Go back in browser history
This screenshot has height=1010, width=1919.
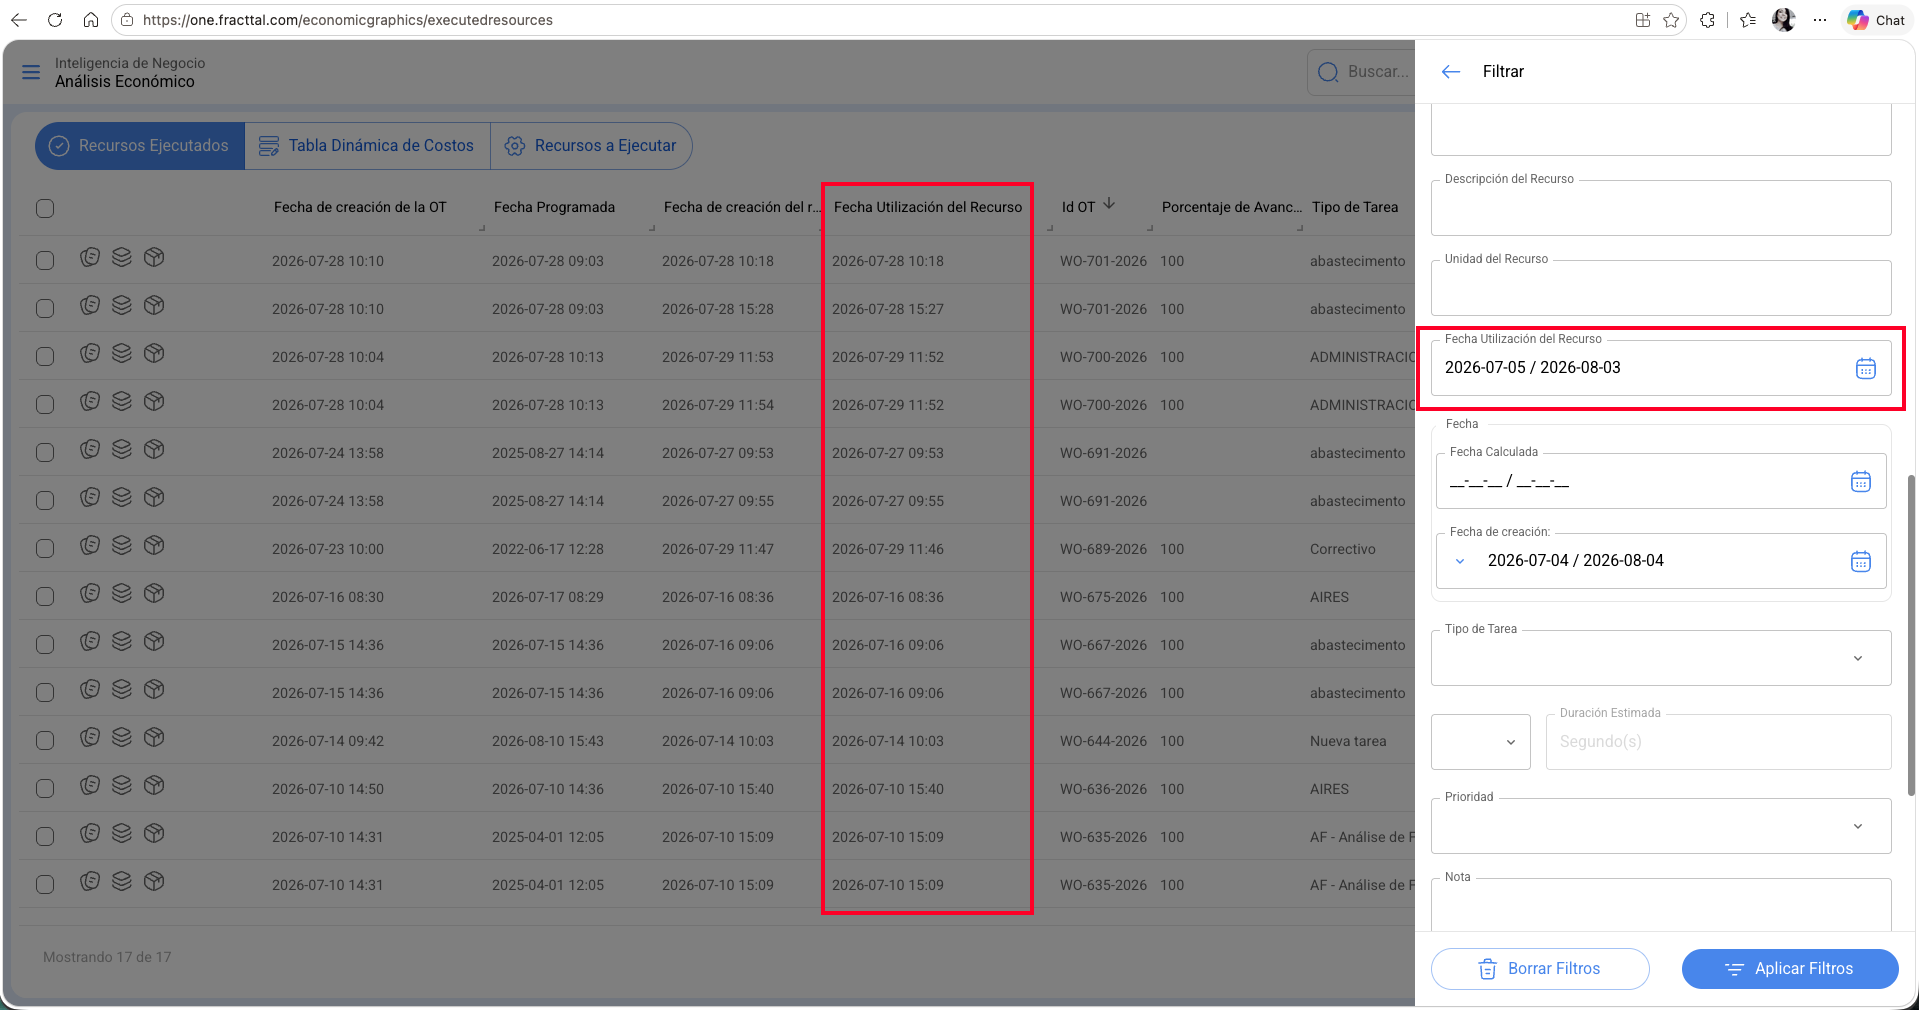tap(19, 20)
